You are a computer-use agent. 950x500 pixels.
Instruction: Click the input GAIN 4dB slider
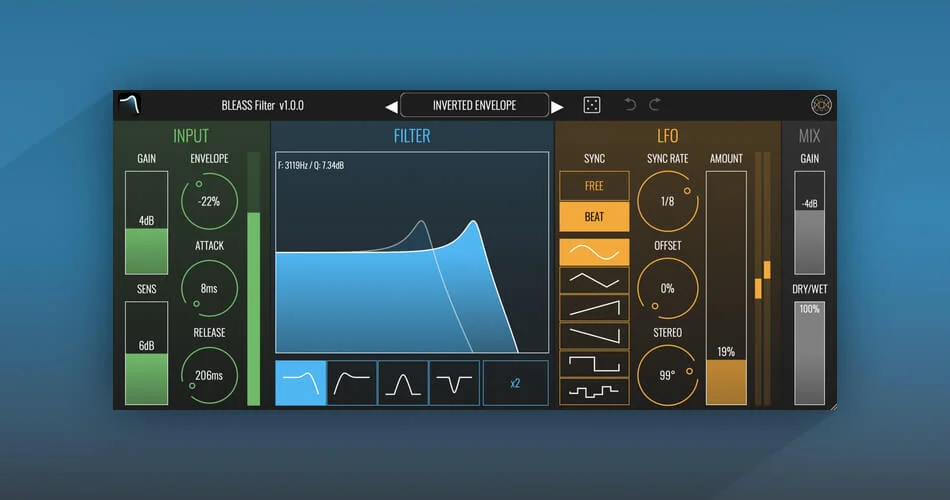tap(146, 222)
